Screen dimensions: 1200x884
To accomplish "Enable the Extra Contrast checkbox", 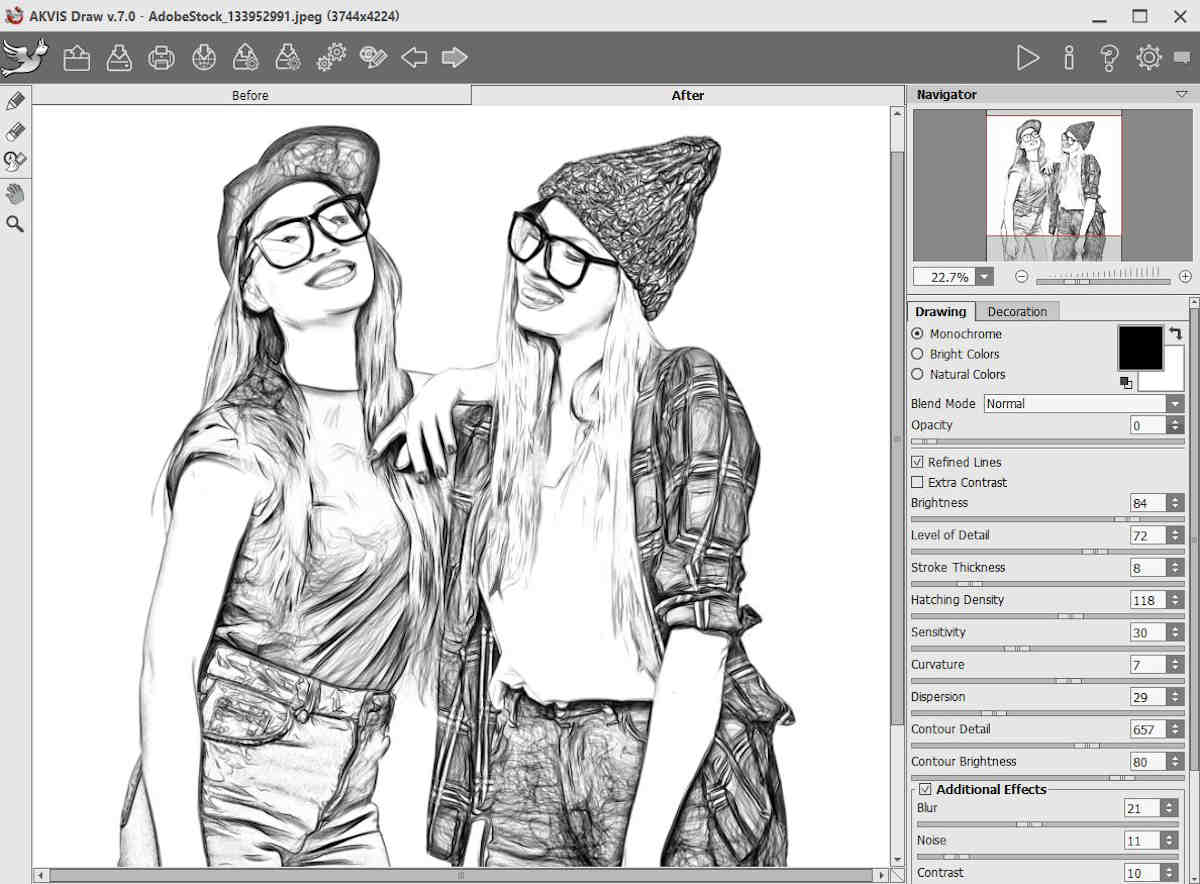I will point(917,482).
